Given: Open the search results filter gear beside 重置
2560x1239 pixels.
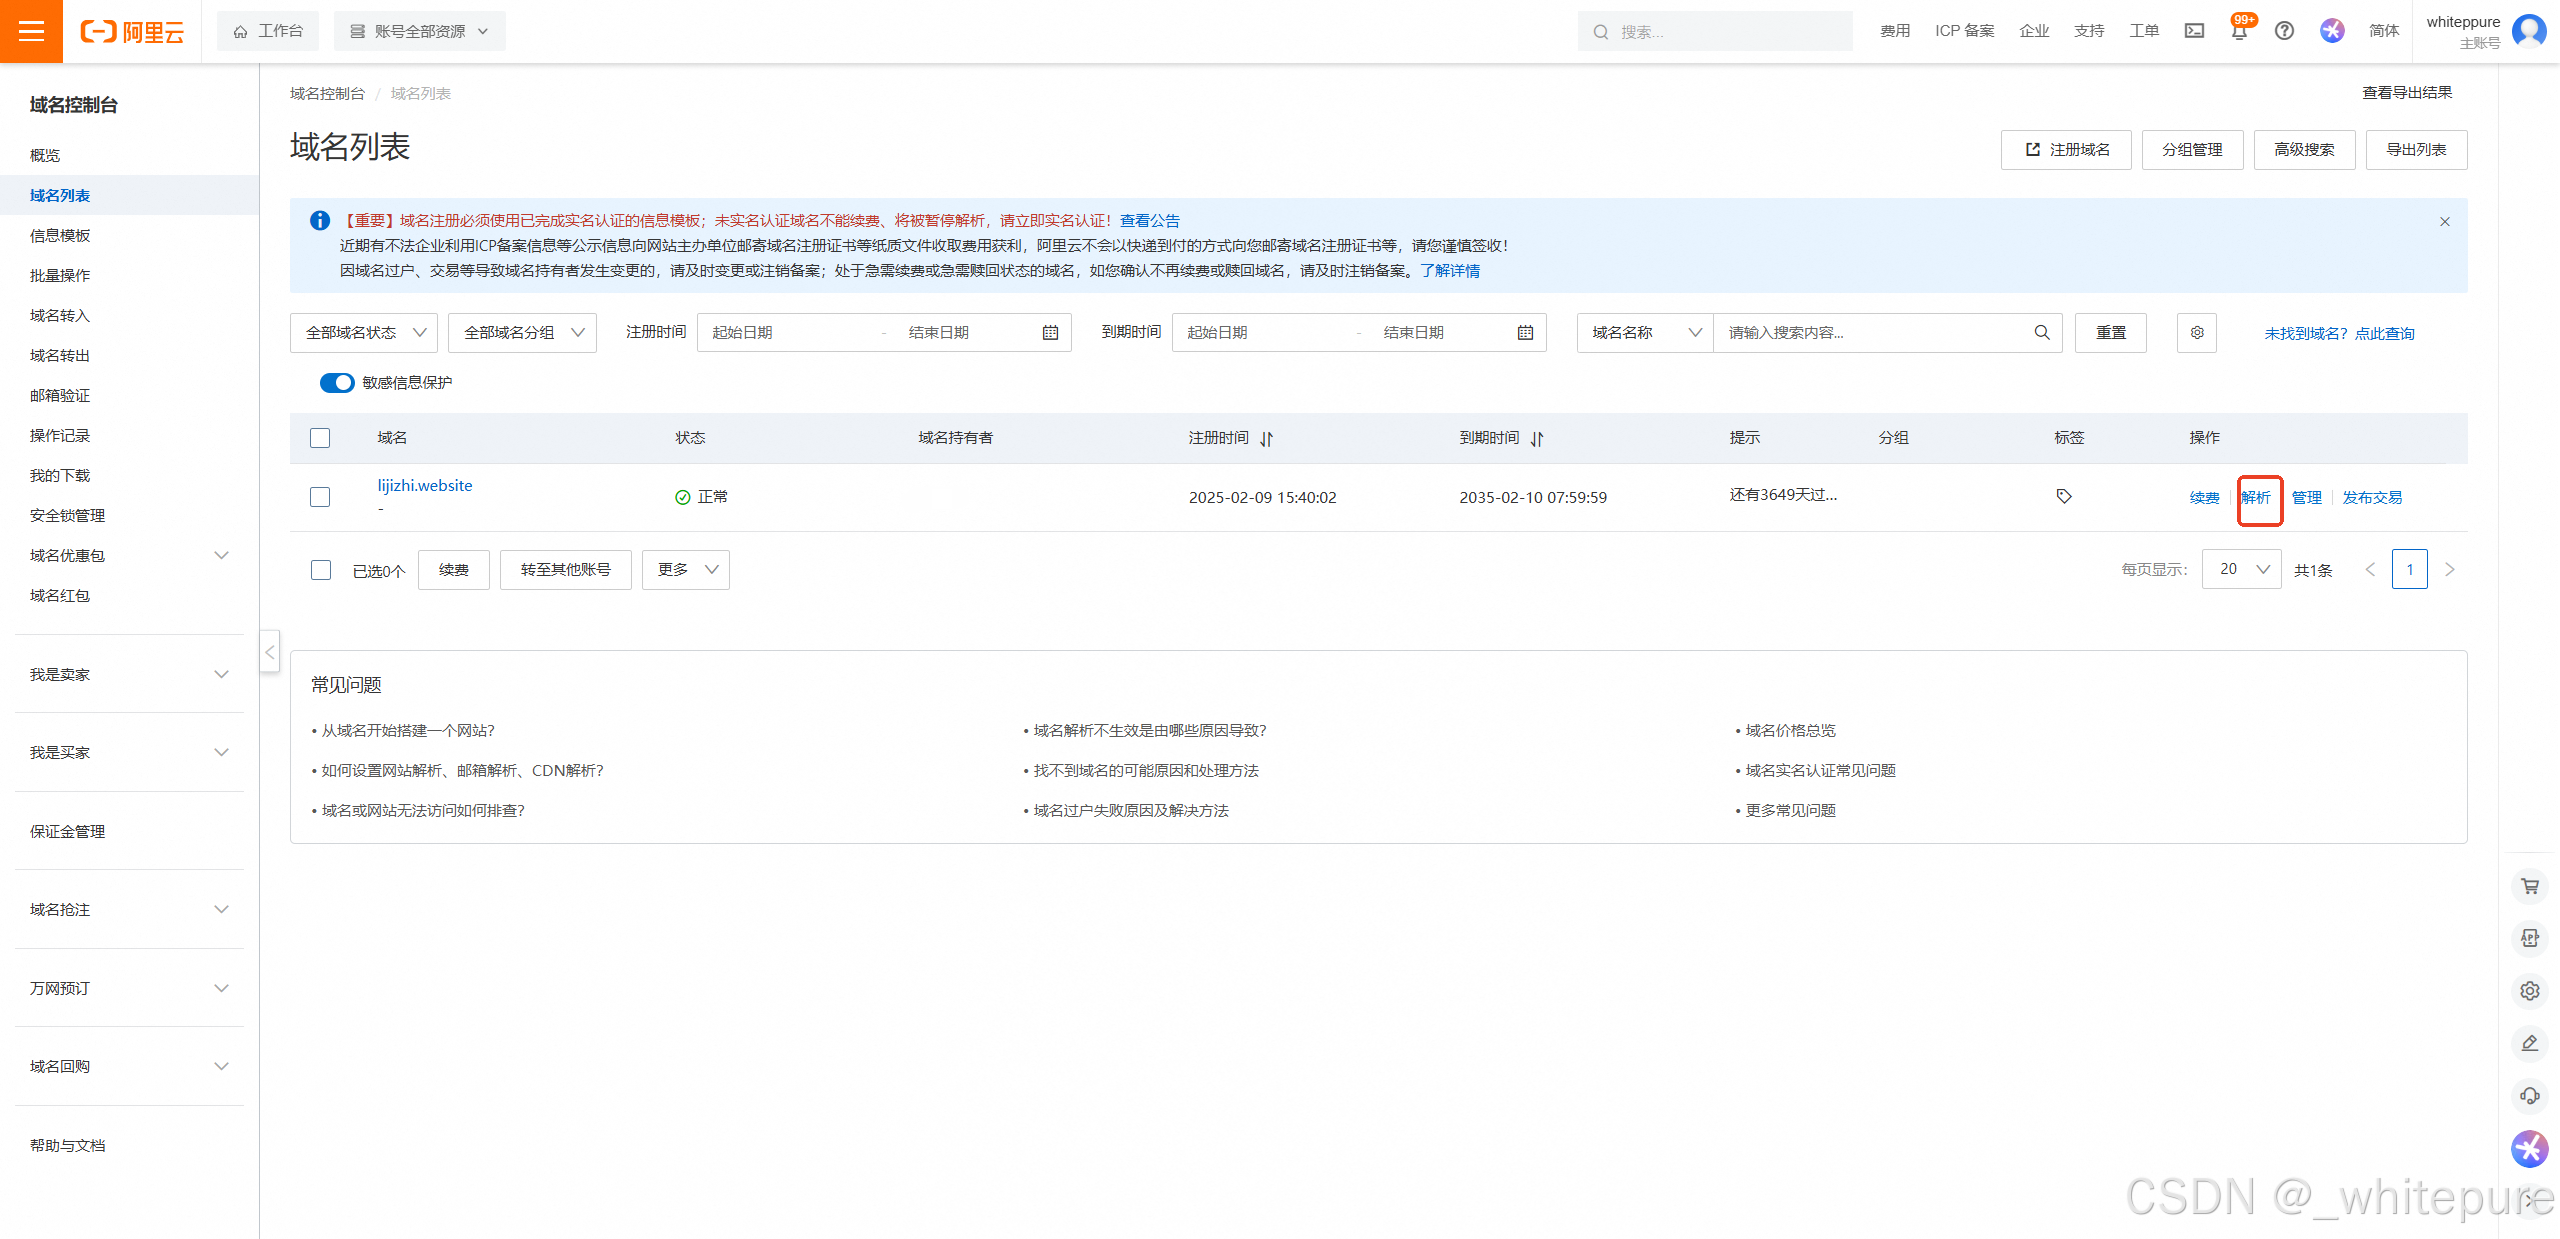Looking at the screenshot, I should pyautogui.click(x=2196, y=332).
